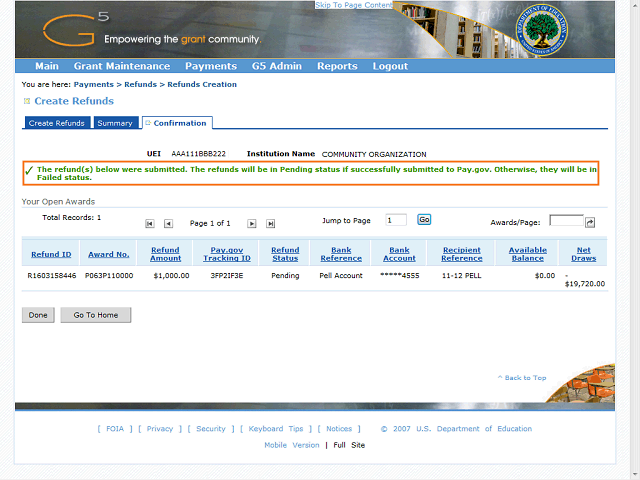This screenshot has height=480, width=640.
Task: Click Payments in the breadcrumb
Action: tap(93, 84)
